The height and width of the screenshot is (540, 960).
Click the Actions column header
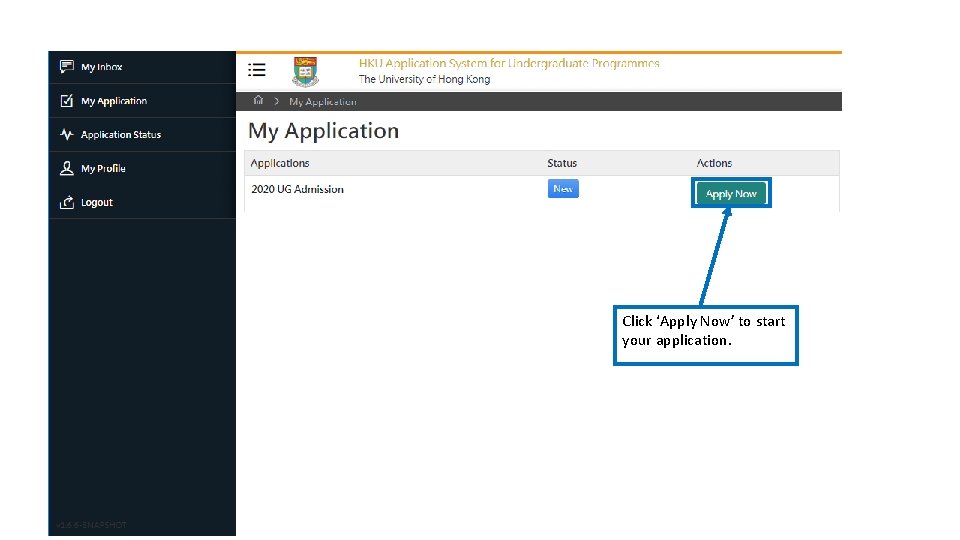pos(714,163)
